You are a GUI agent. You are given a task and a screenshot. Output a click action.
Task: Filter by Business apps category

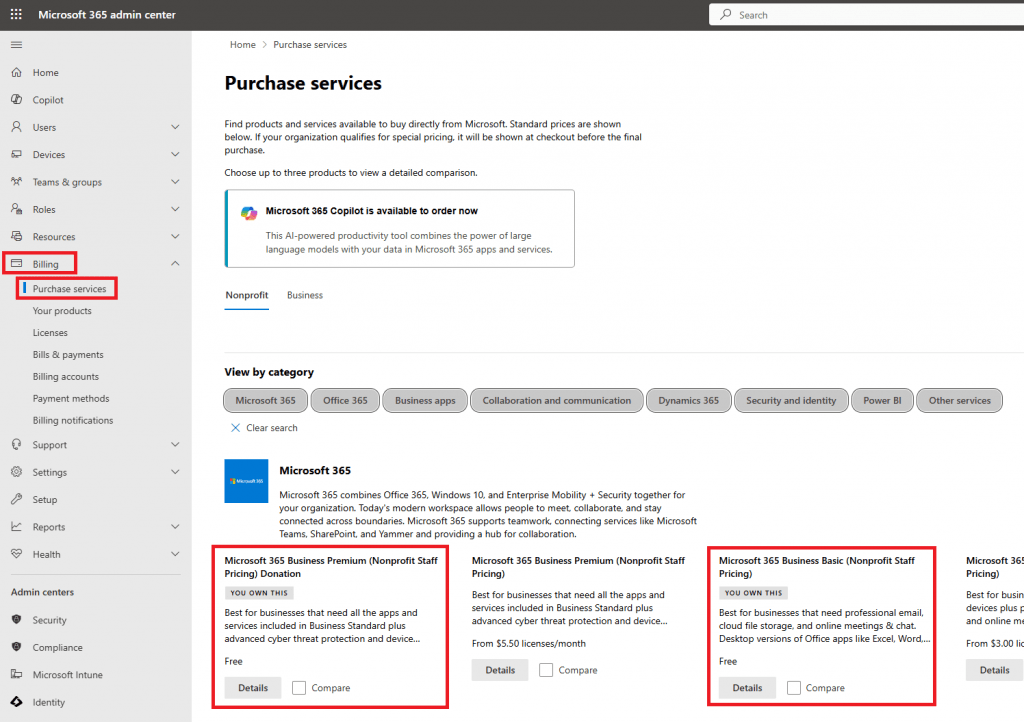tap(425, 400)
